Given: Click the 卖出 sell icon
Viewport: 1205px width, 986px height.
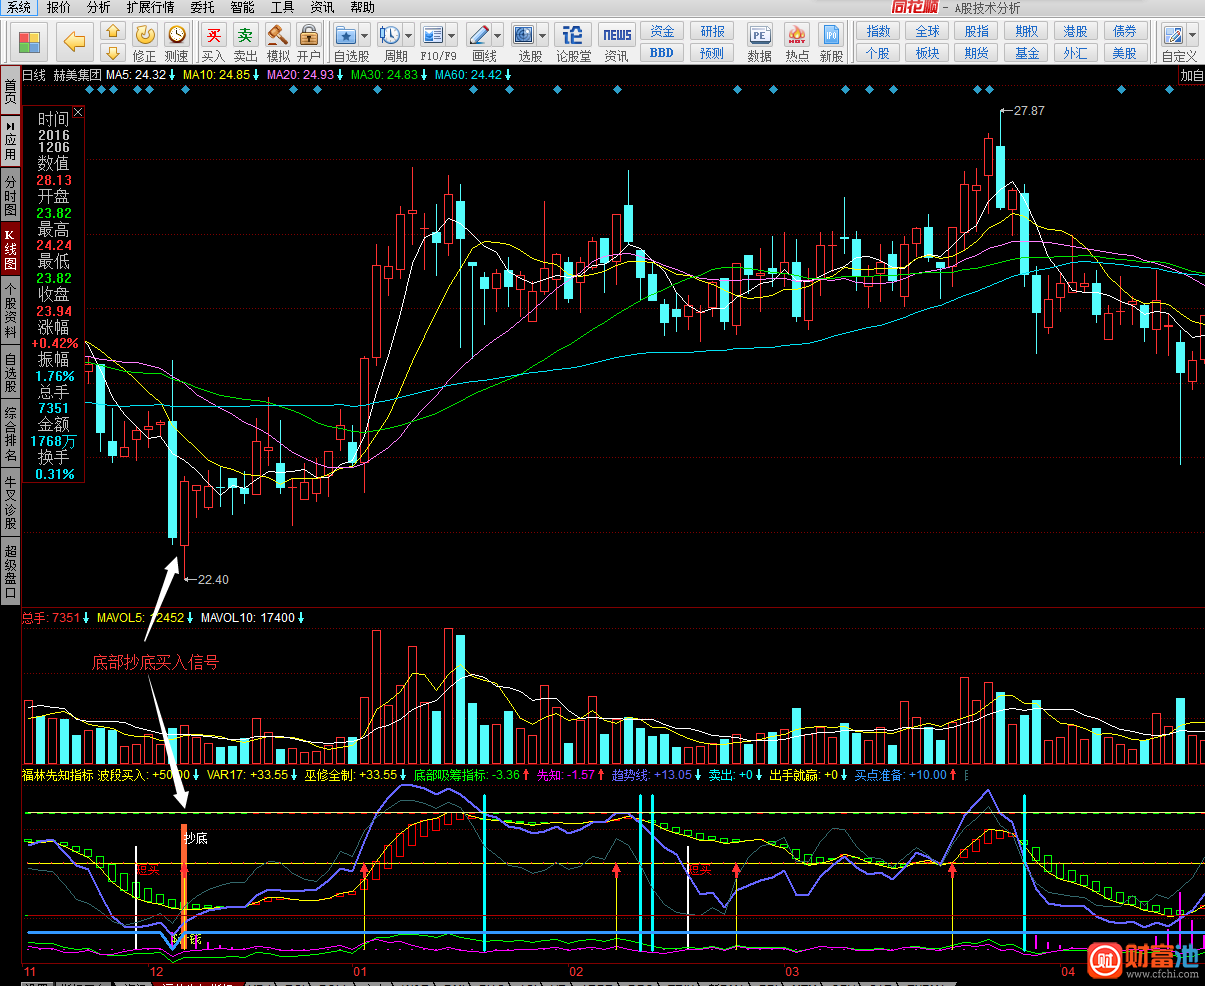Looking at the screenshot, I should 245,42.
